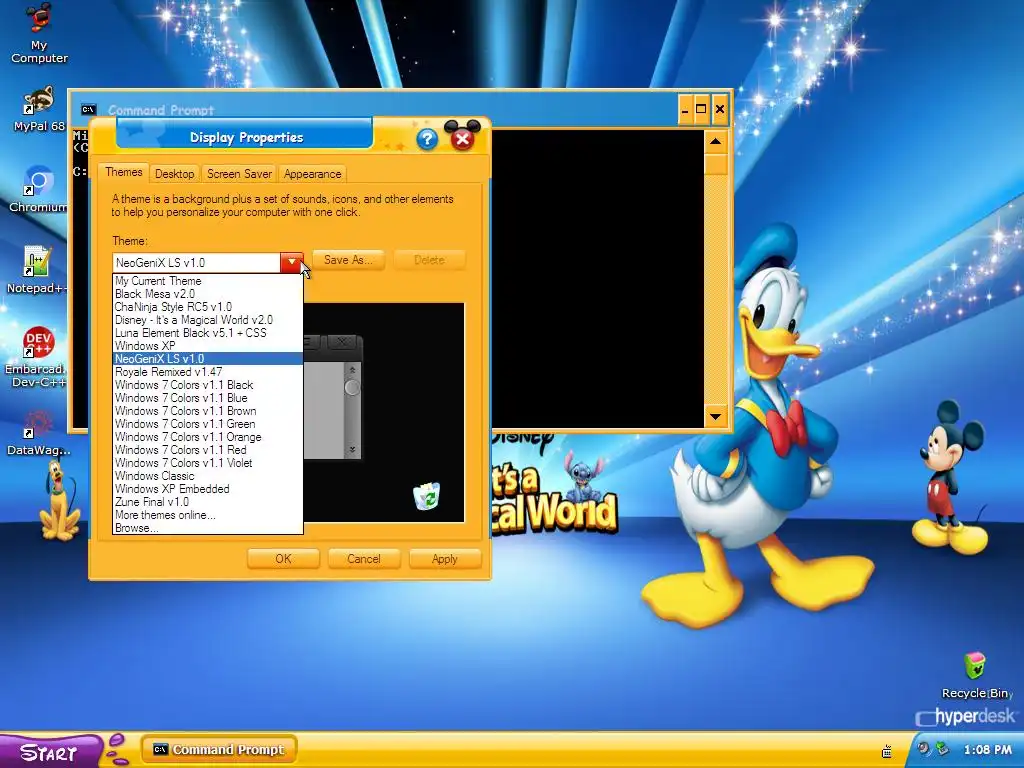
Task: Open the MyPal 68 browser shortcut
Action: tap(39, 108)
